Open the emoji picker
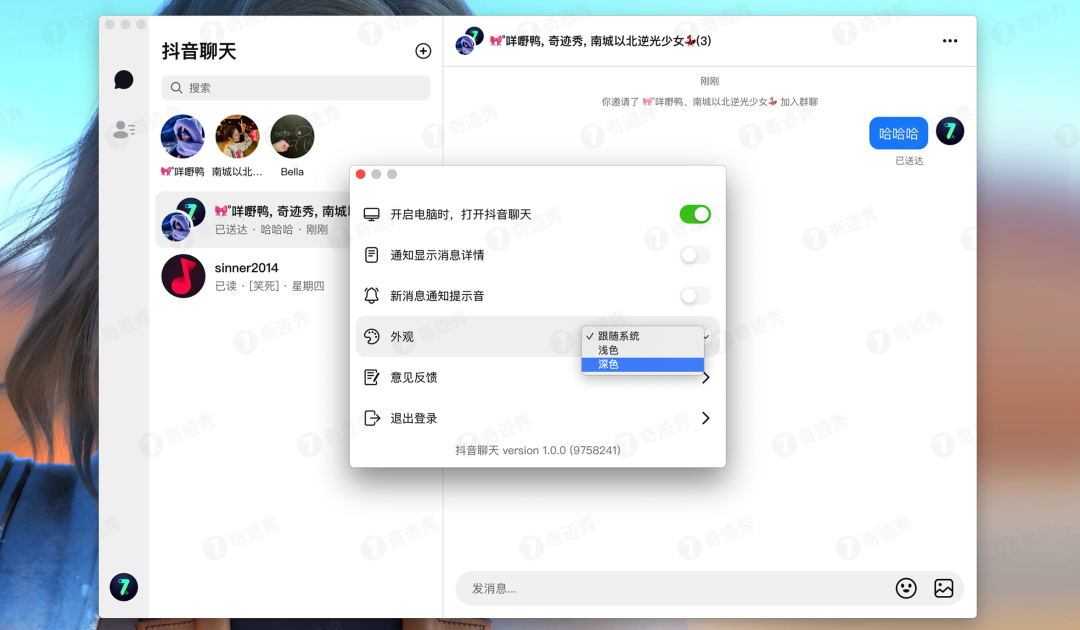The image size is (1080, 630). [906, 588]
